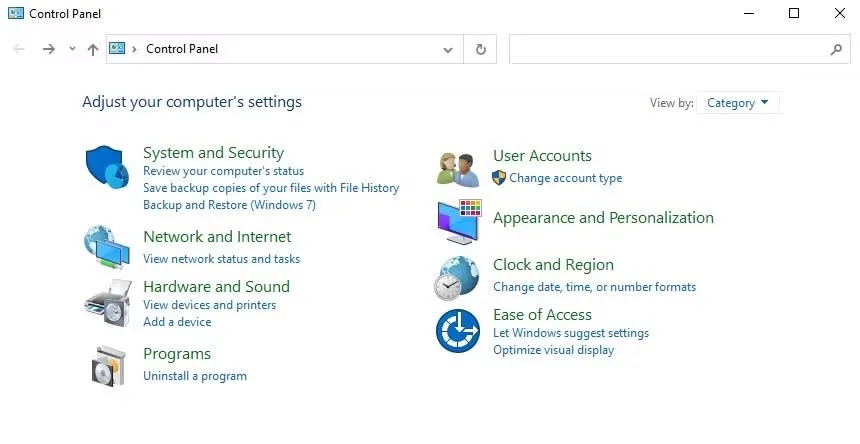Click the Clock and Region globe icon
Screen dimensions: 860x444
point(458,277)
